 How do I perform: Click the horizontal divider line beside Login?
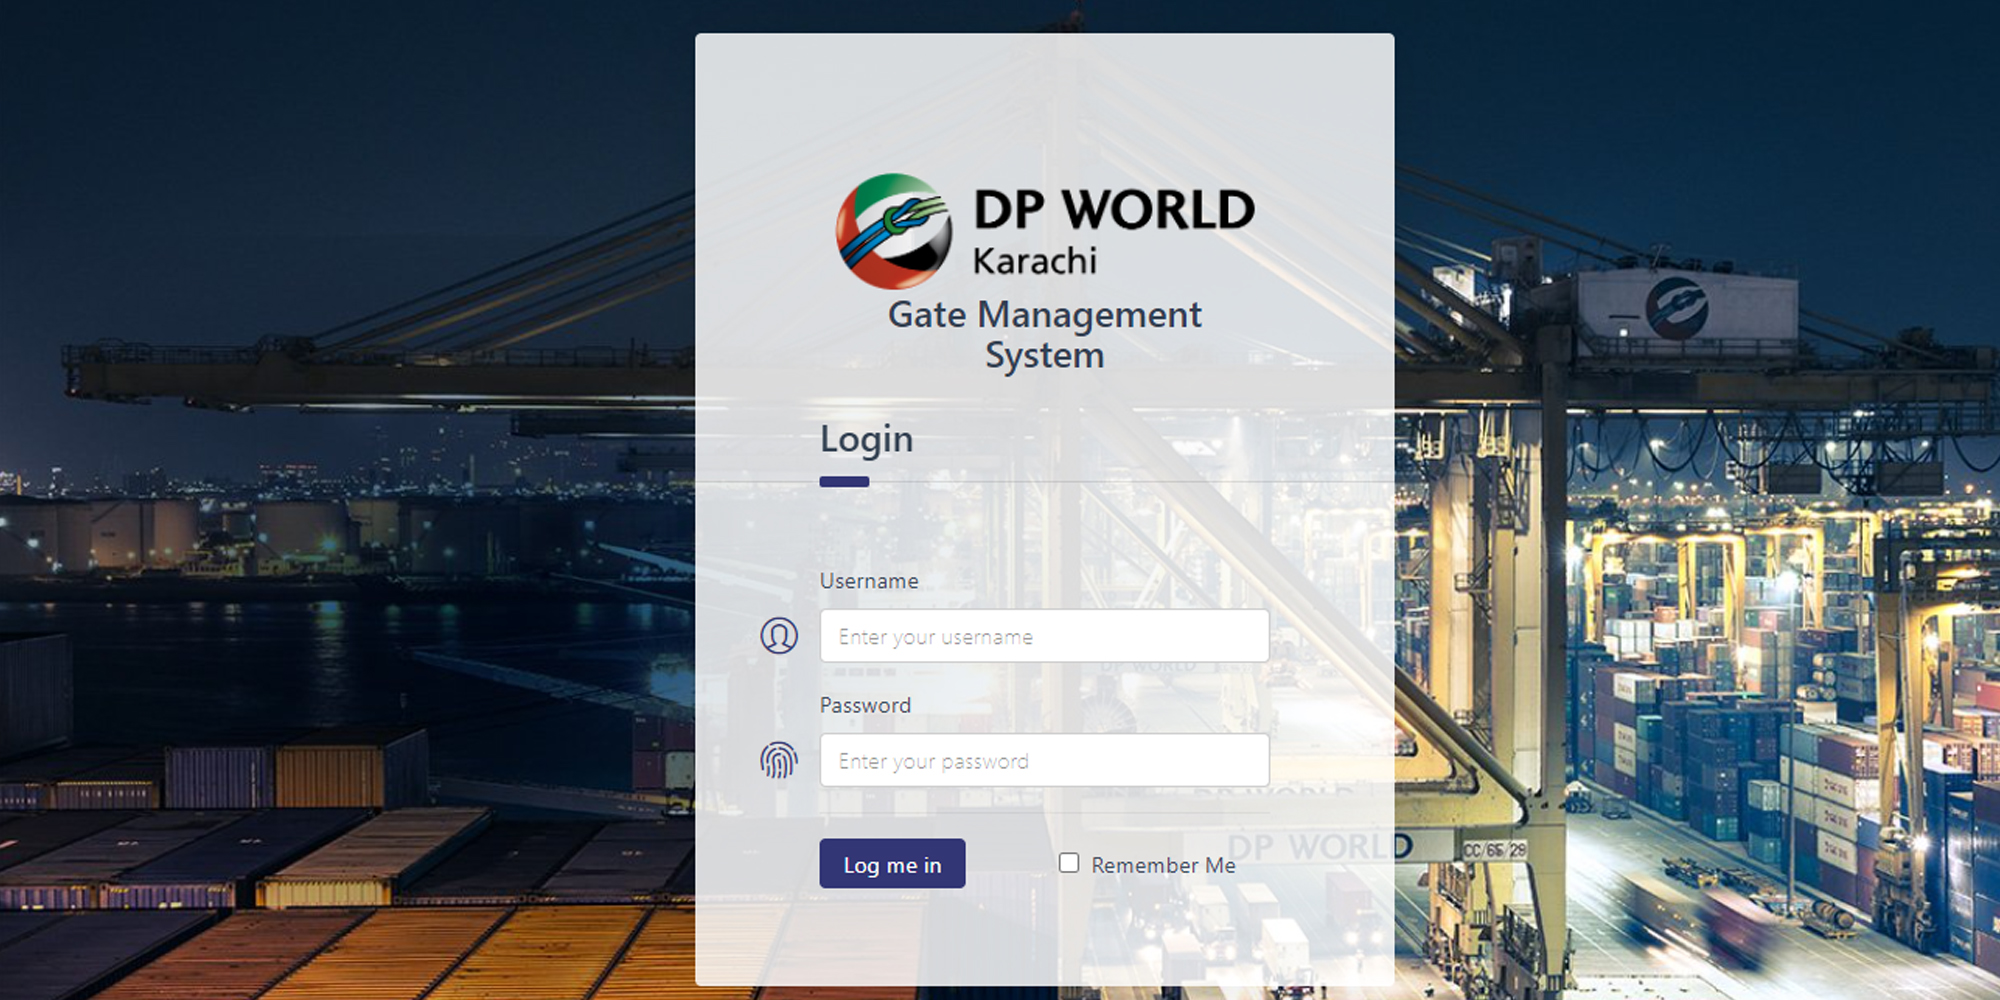(x=1130, y=482)
